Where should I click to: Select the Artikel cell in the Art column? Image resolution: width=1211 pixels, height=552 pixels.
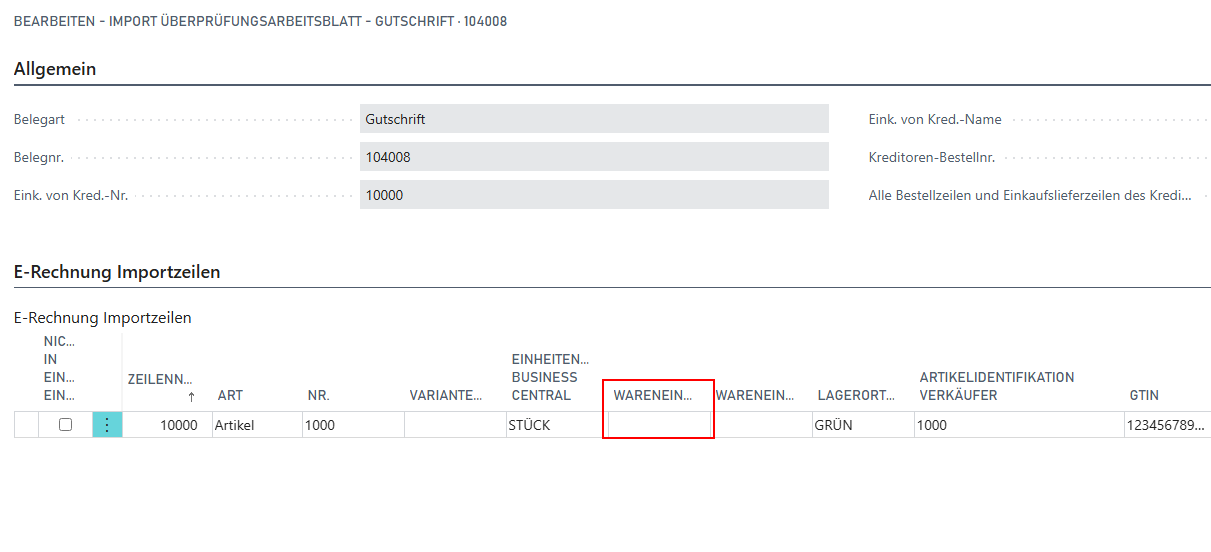[256, 425]
